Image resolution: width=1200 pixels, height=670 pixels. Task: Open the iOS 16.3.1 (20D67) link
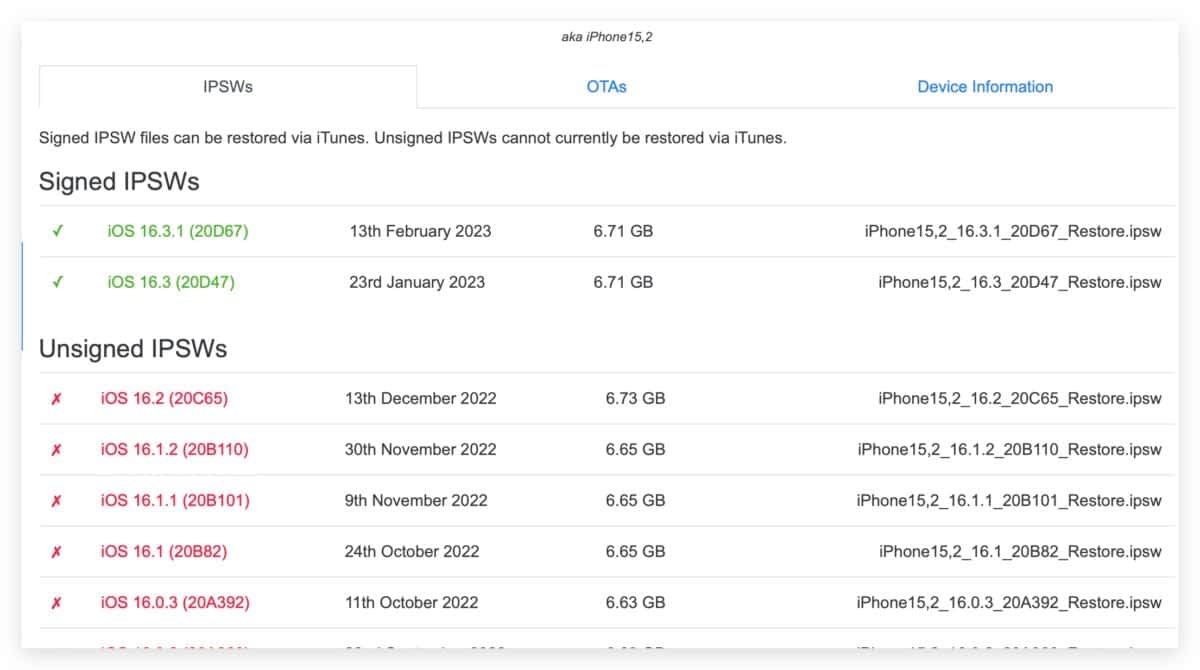coord(177,231)
